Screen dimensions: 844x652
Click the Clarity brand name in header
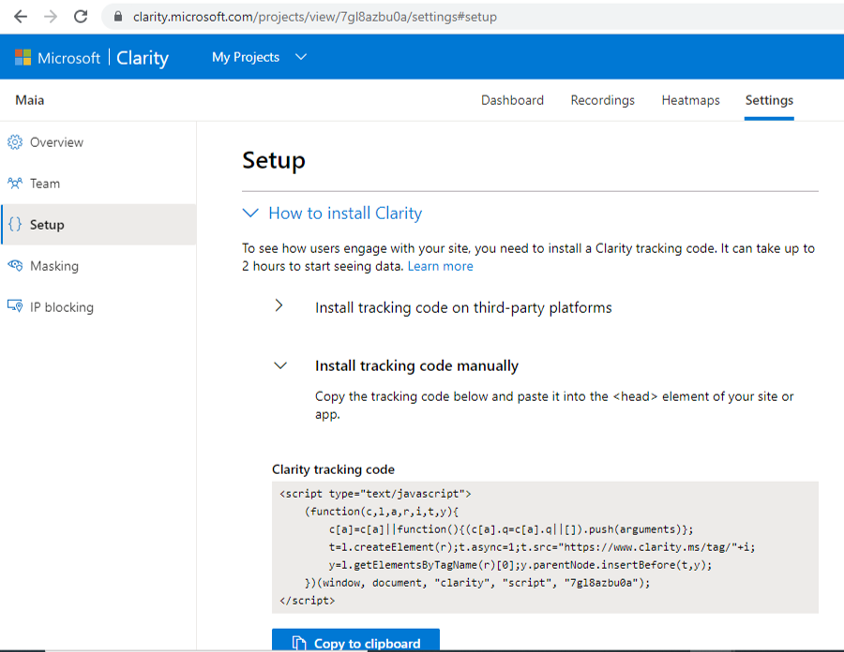[x=142, y=58]
